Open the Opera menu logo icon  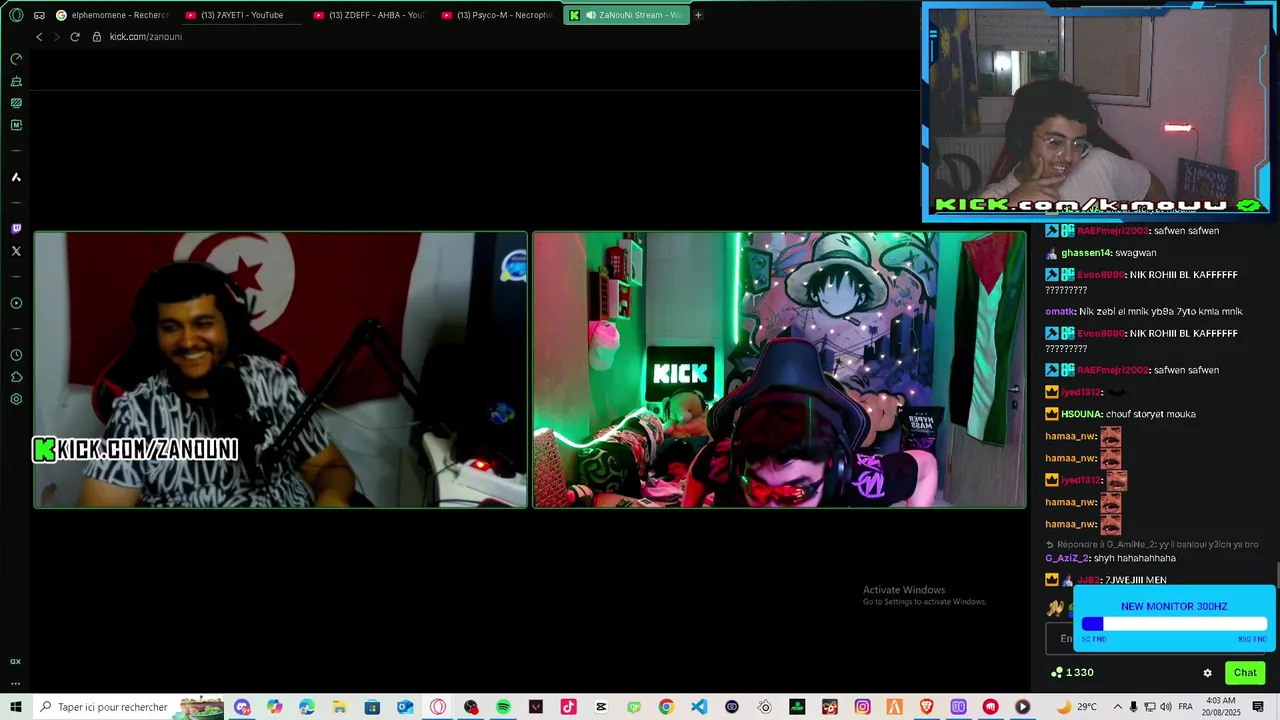(x=16, y=15)
